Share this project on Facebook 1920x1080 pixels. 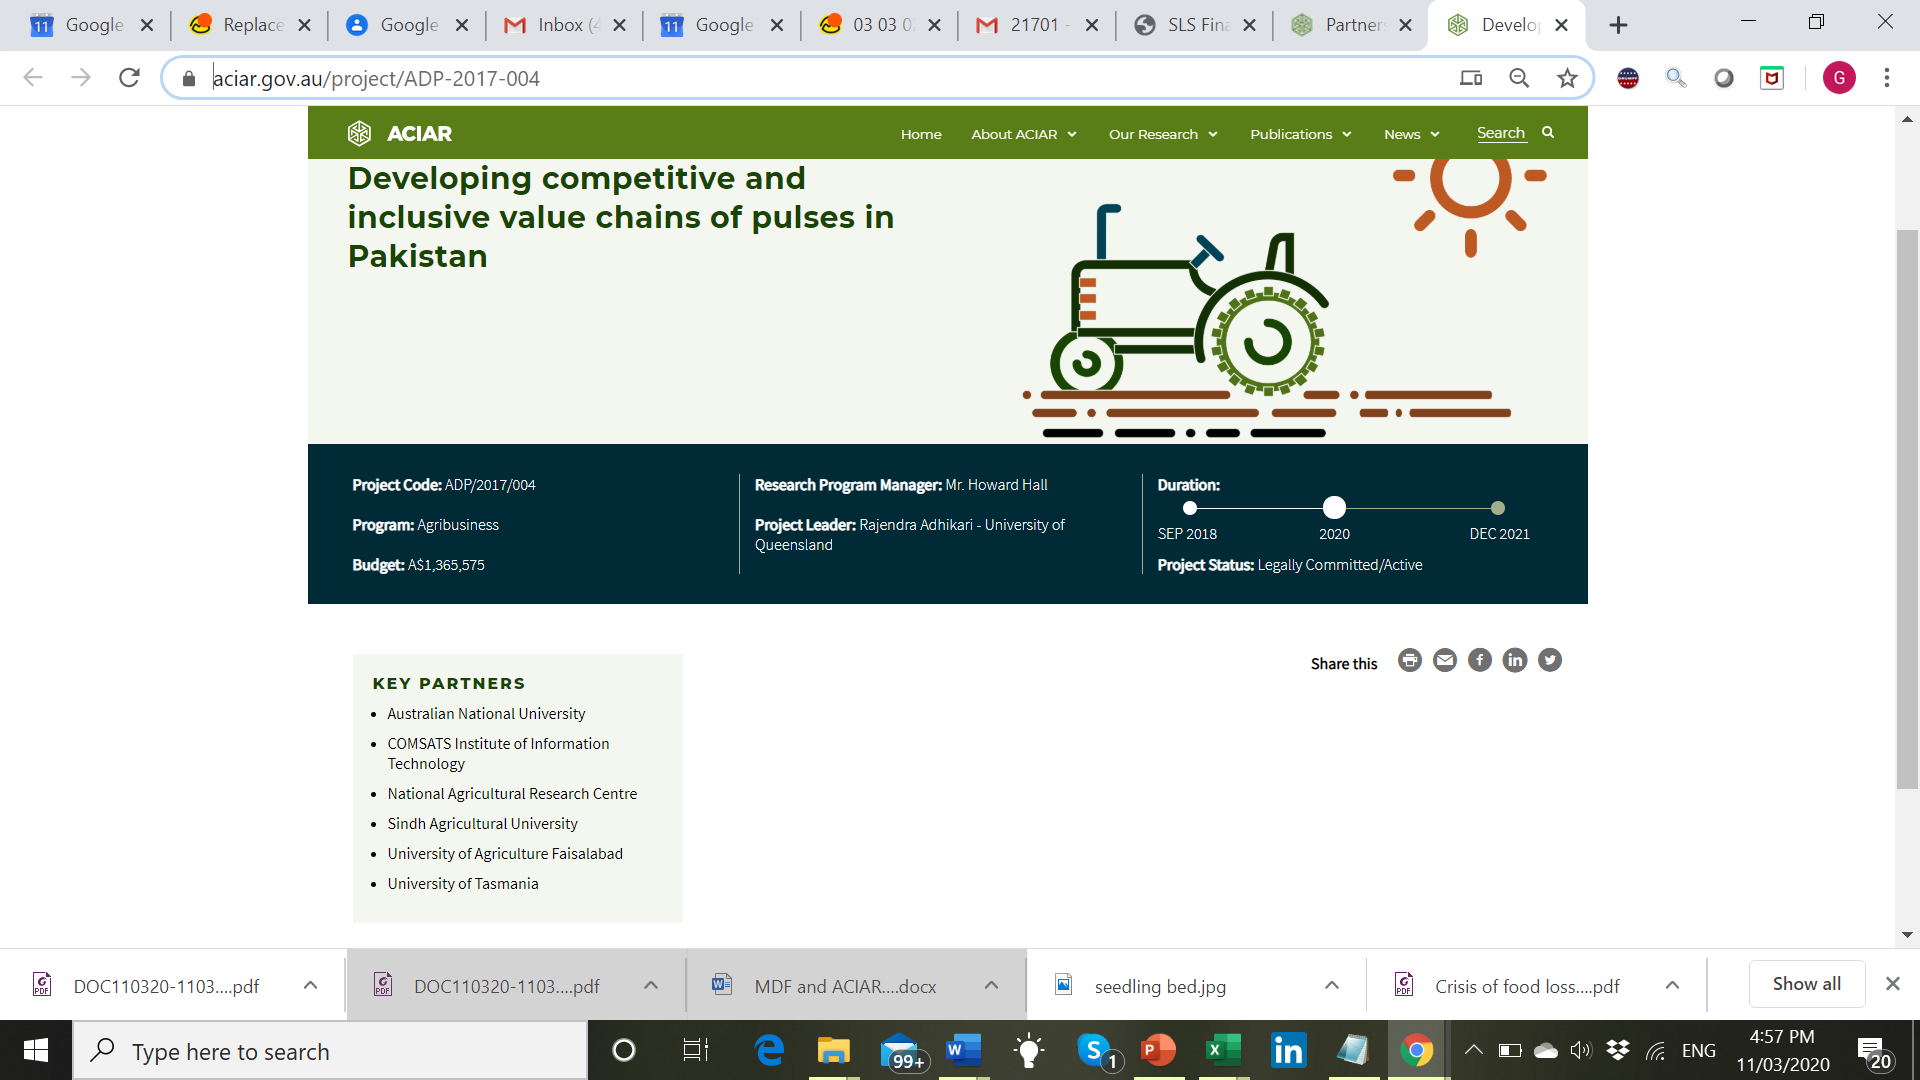coord(1480,660)
